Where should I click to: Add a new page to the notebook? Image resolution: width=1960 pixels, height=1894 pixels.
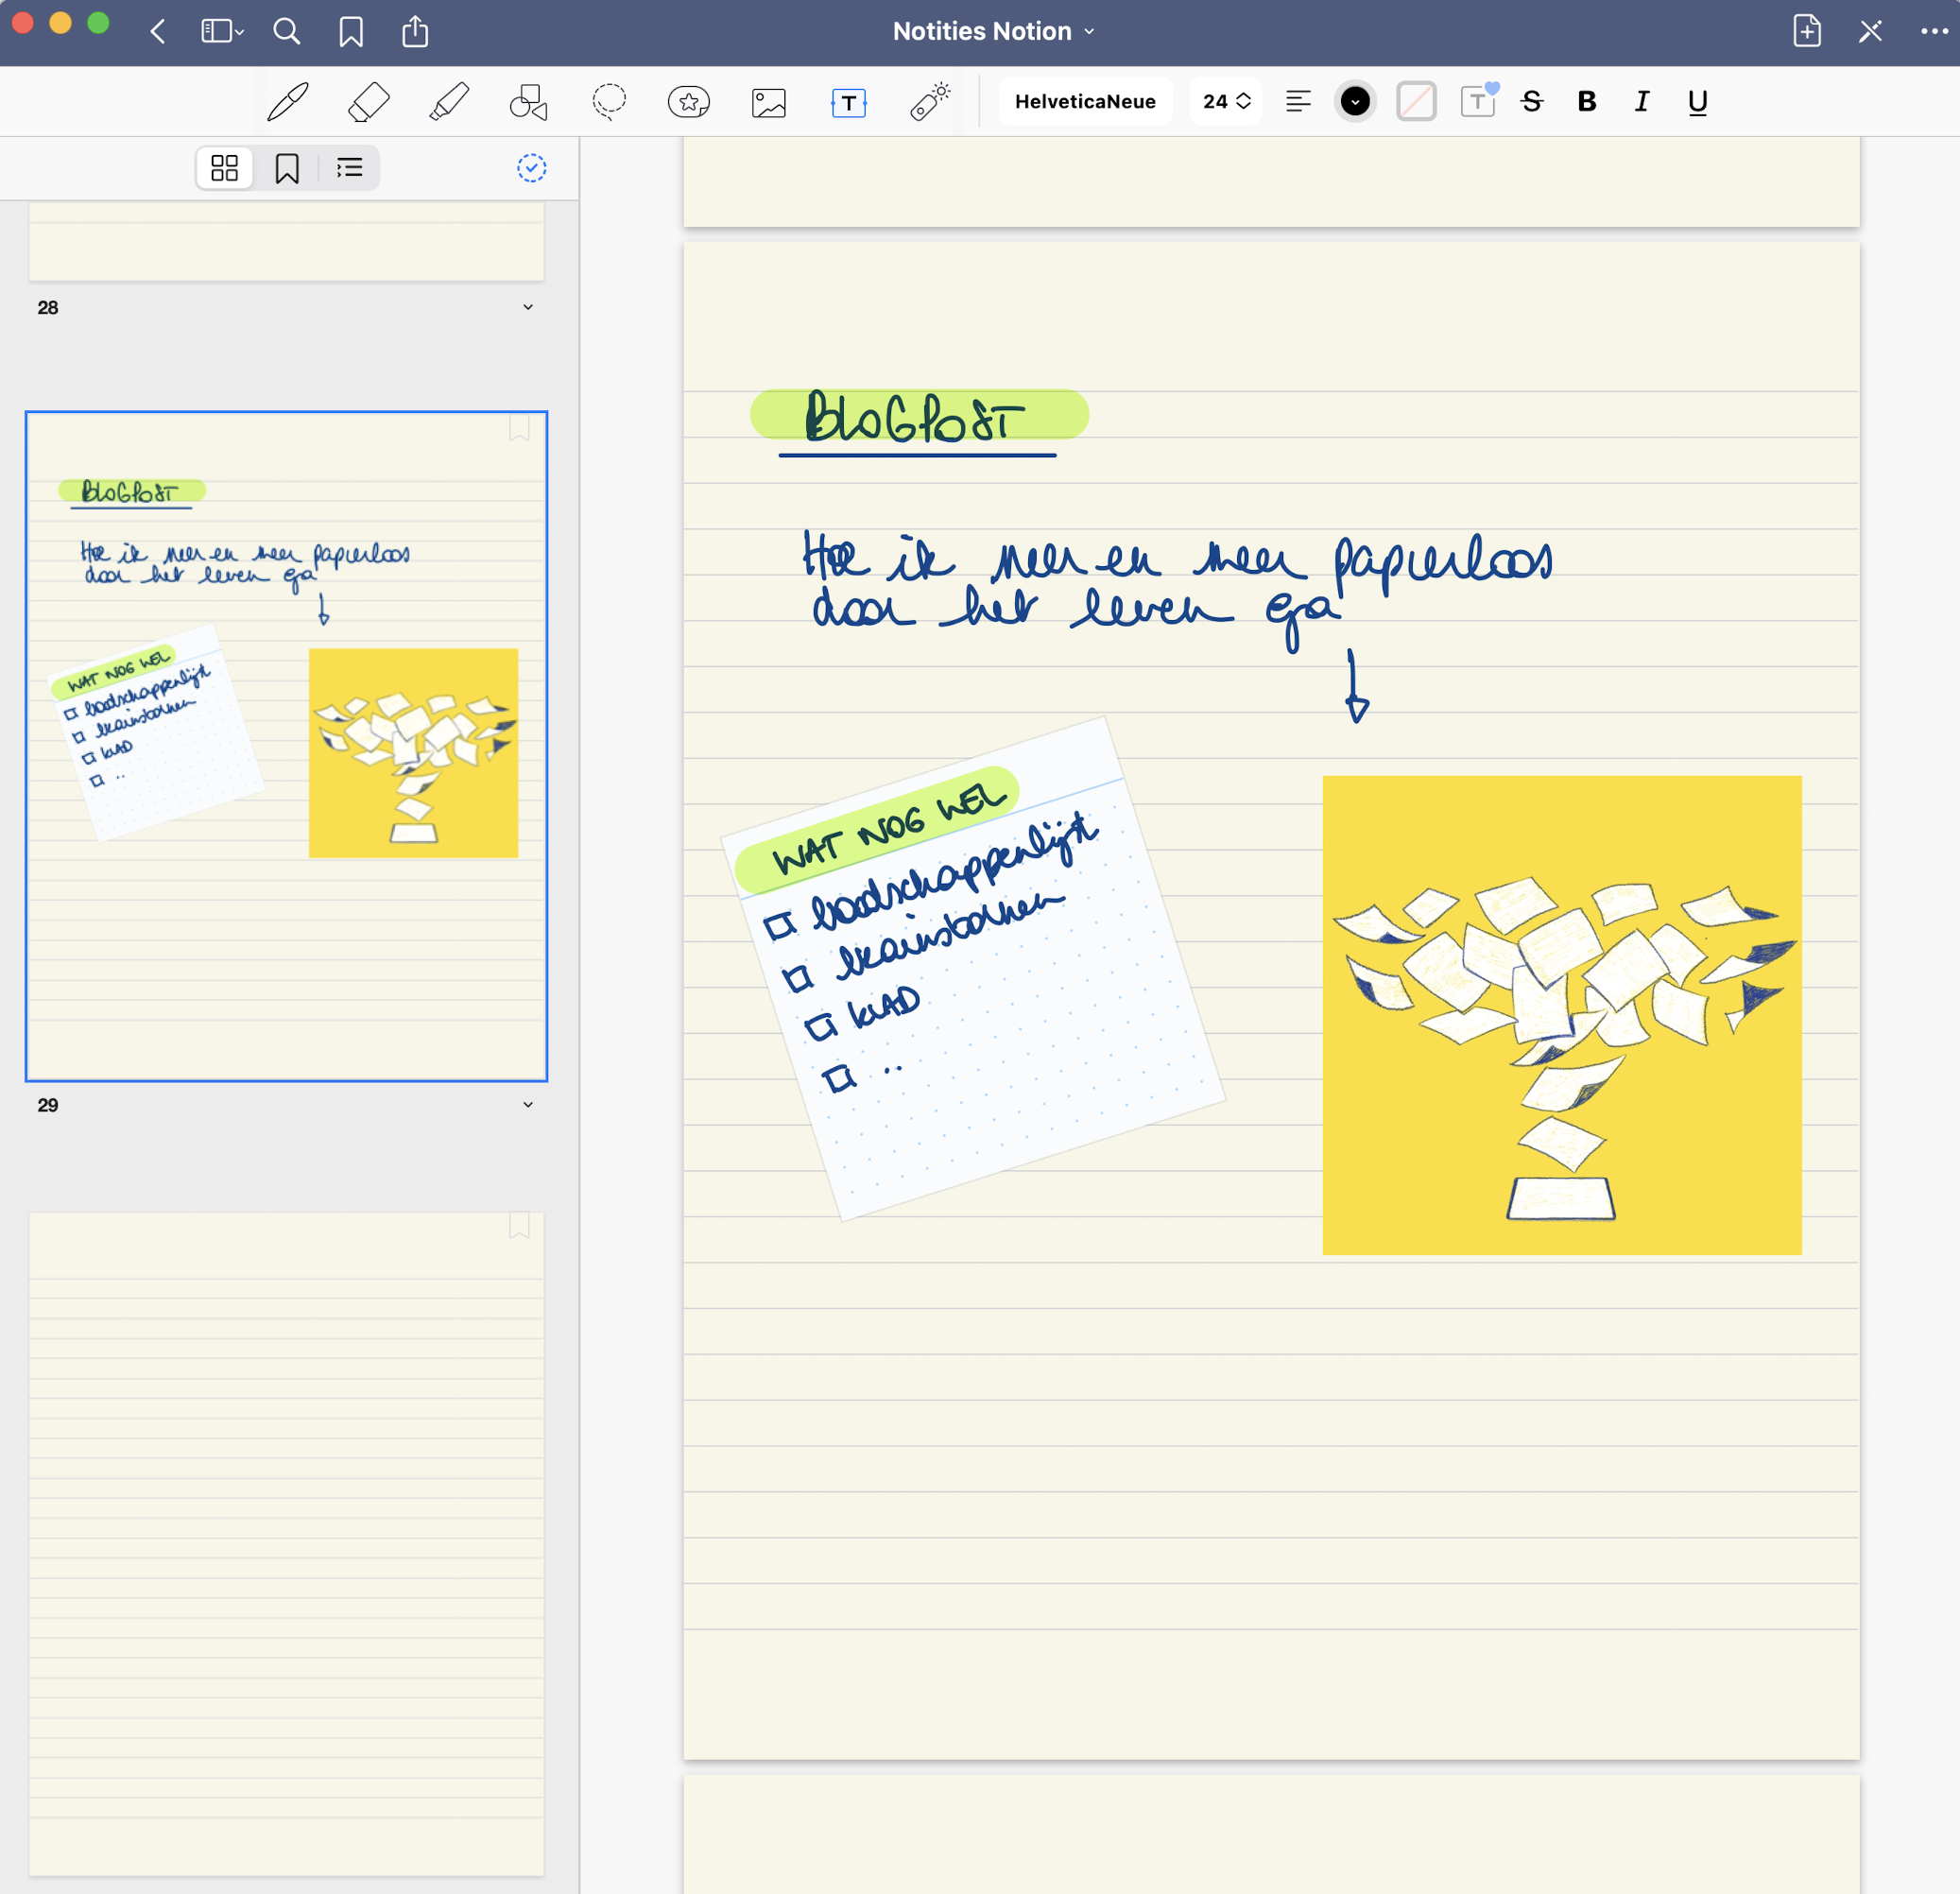point(1808,31)
